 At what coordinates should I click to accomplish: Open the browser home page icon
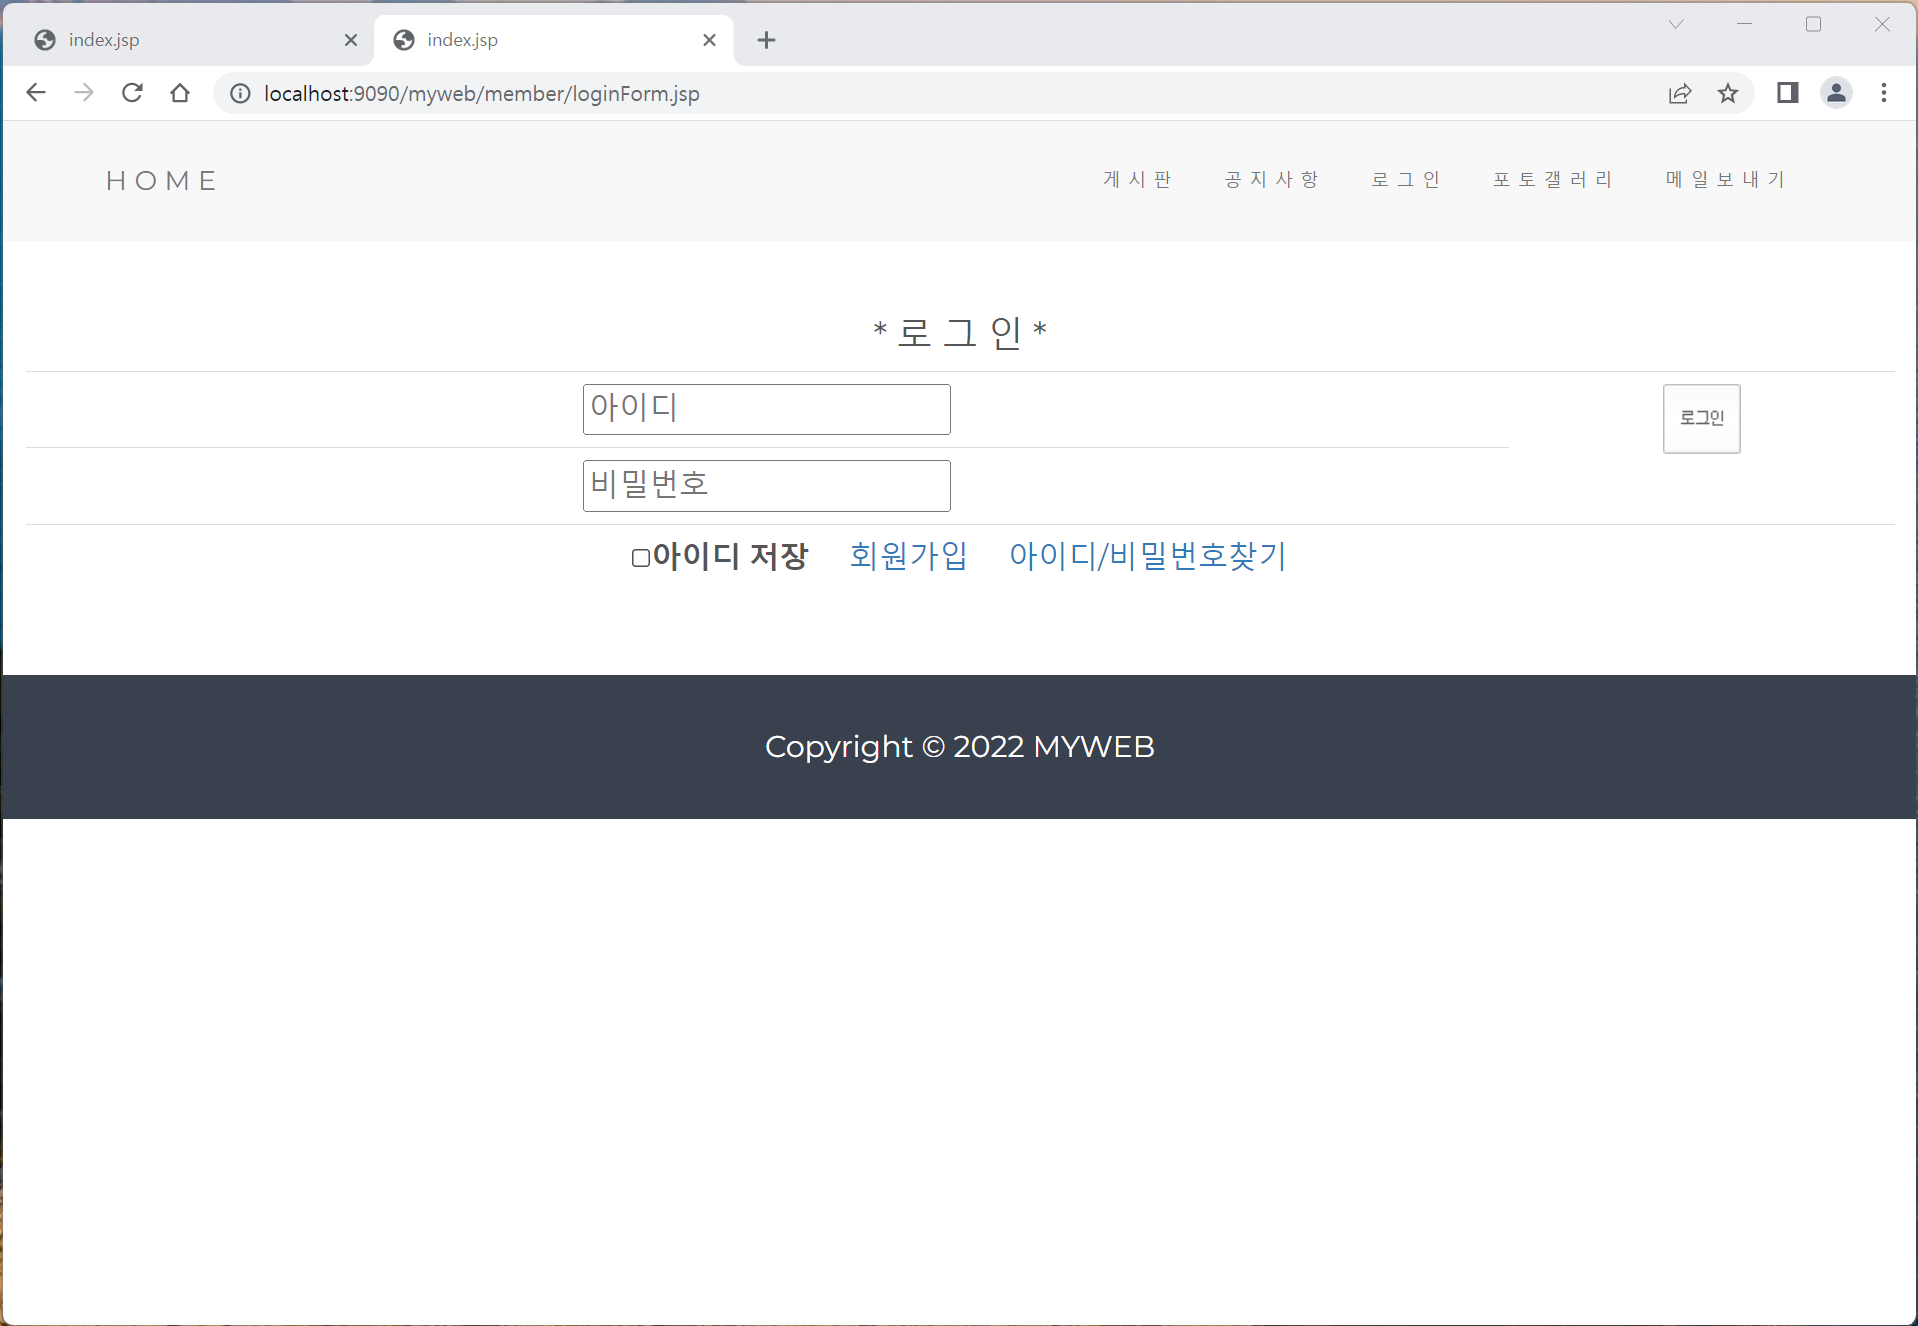click(179, 93)
